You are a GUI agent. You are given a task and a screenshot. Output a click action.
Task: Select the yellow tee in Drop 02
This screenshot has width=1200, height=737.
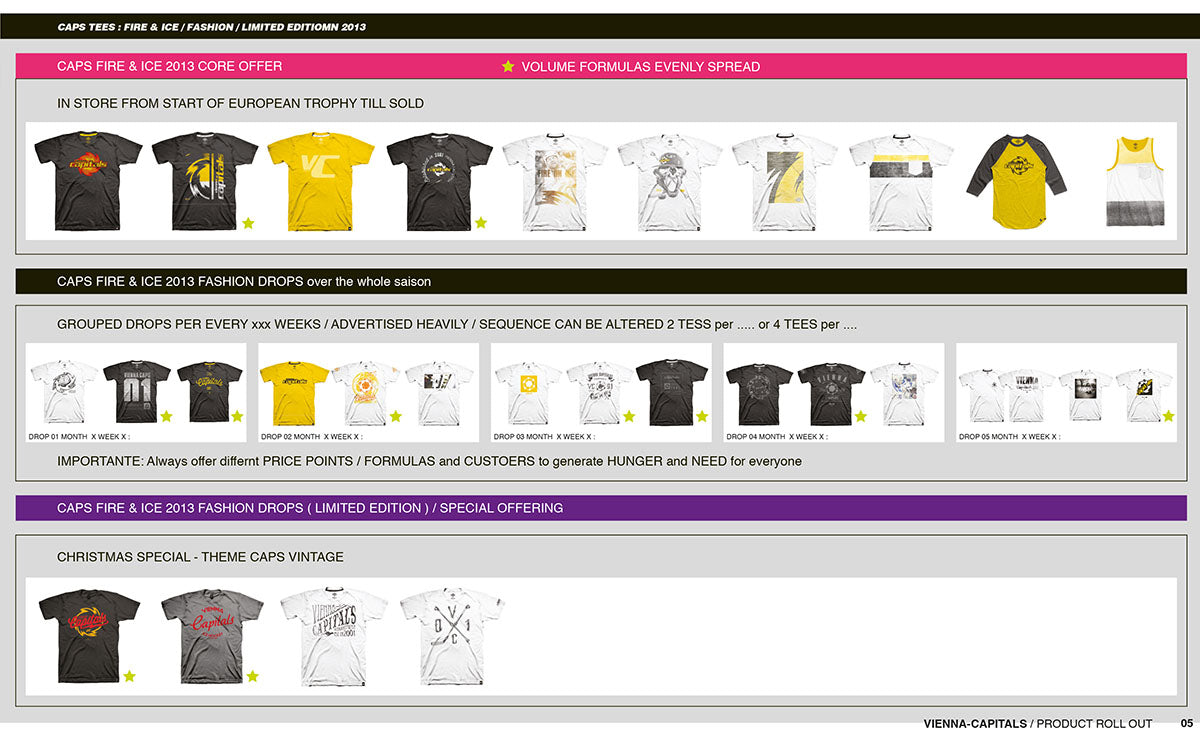[x=294, y=392]
